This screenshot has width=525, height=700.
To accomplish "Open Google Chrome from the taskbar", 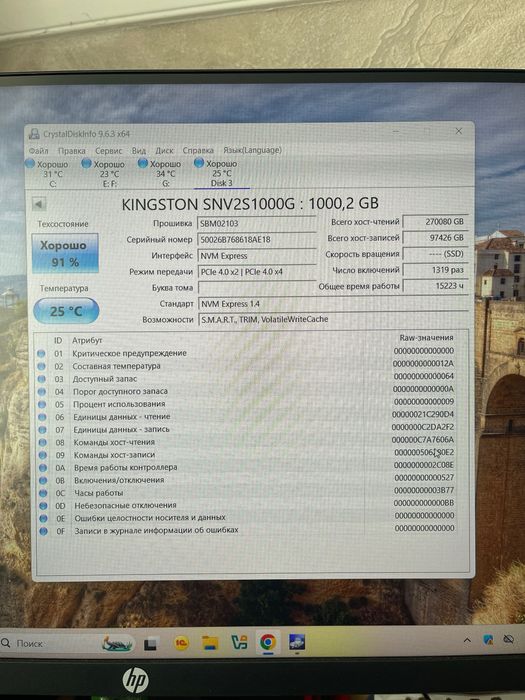I will (267, 642).
